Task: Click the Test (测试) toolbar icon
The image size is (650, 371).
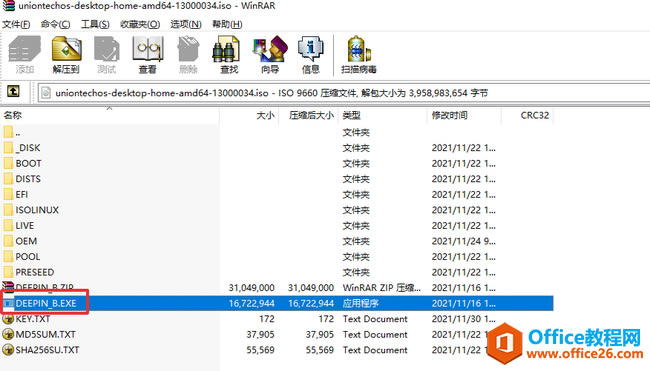Action: (107, 55)
